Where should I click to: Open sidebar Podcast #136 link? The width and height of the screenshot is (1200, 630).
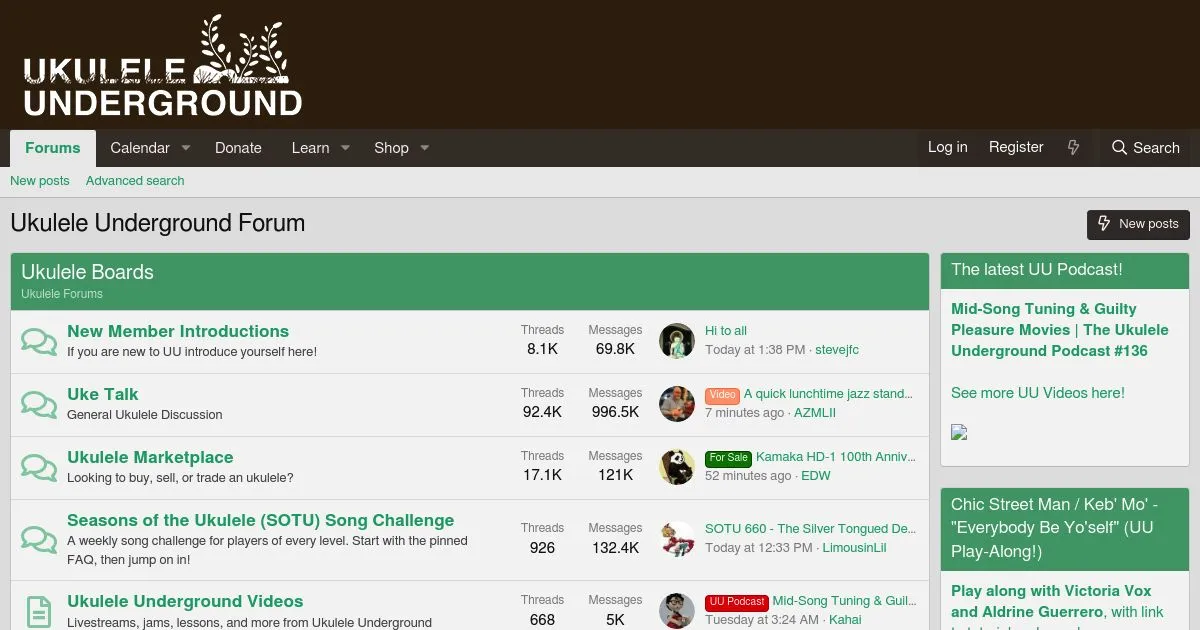pyautogui.click(x=1059, y=330)
